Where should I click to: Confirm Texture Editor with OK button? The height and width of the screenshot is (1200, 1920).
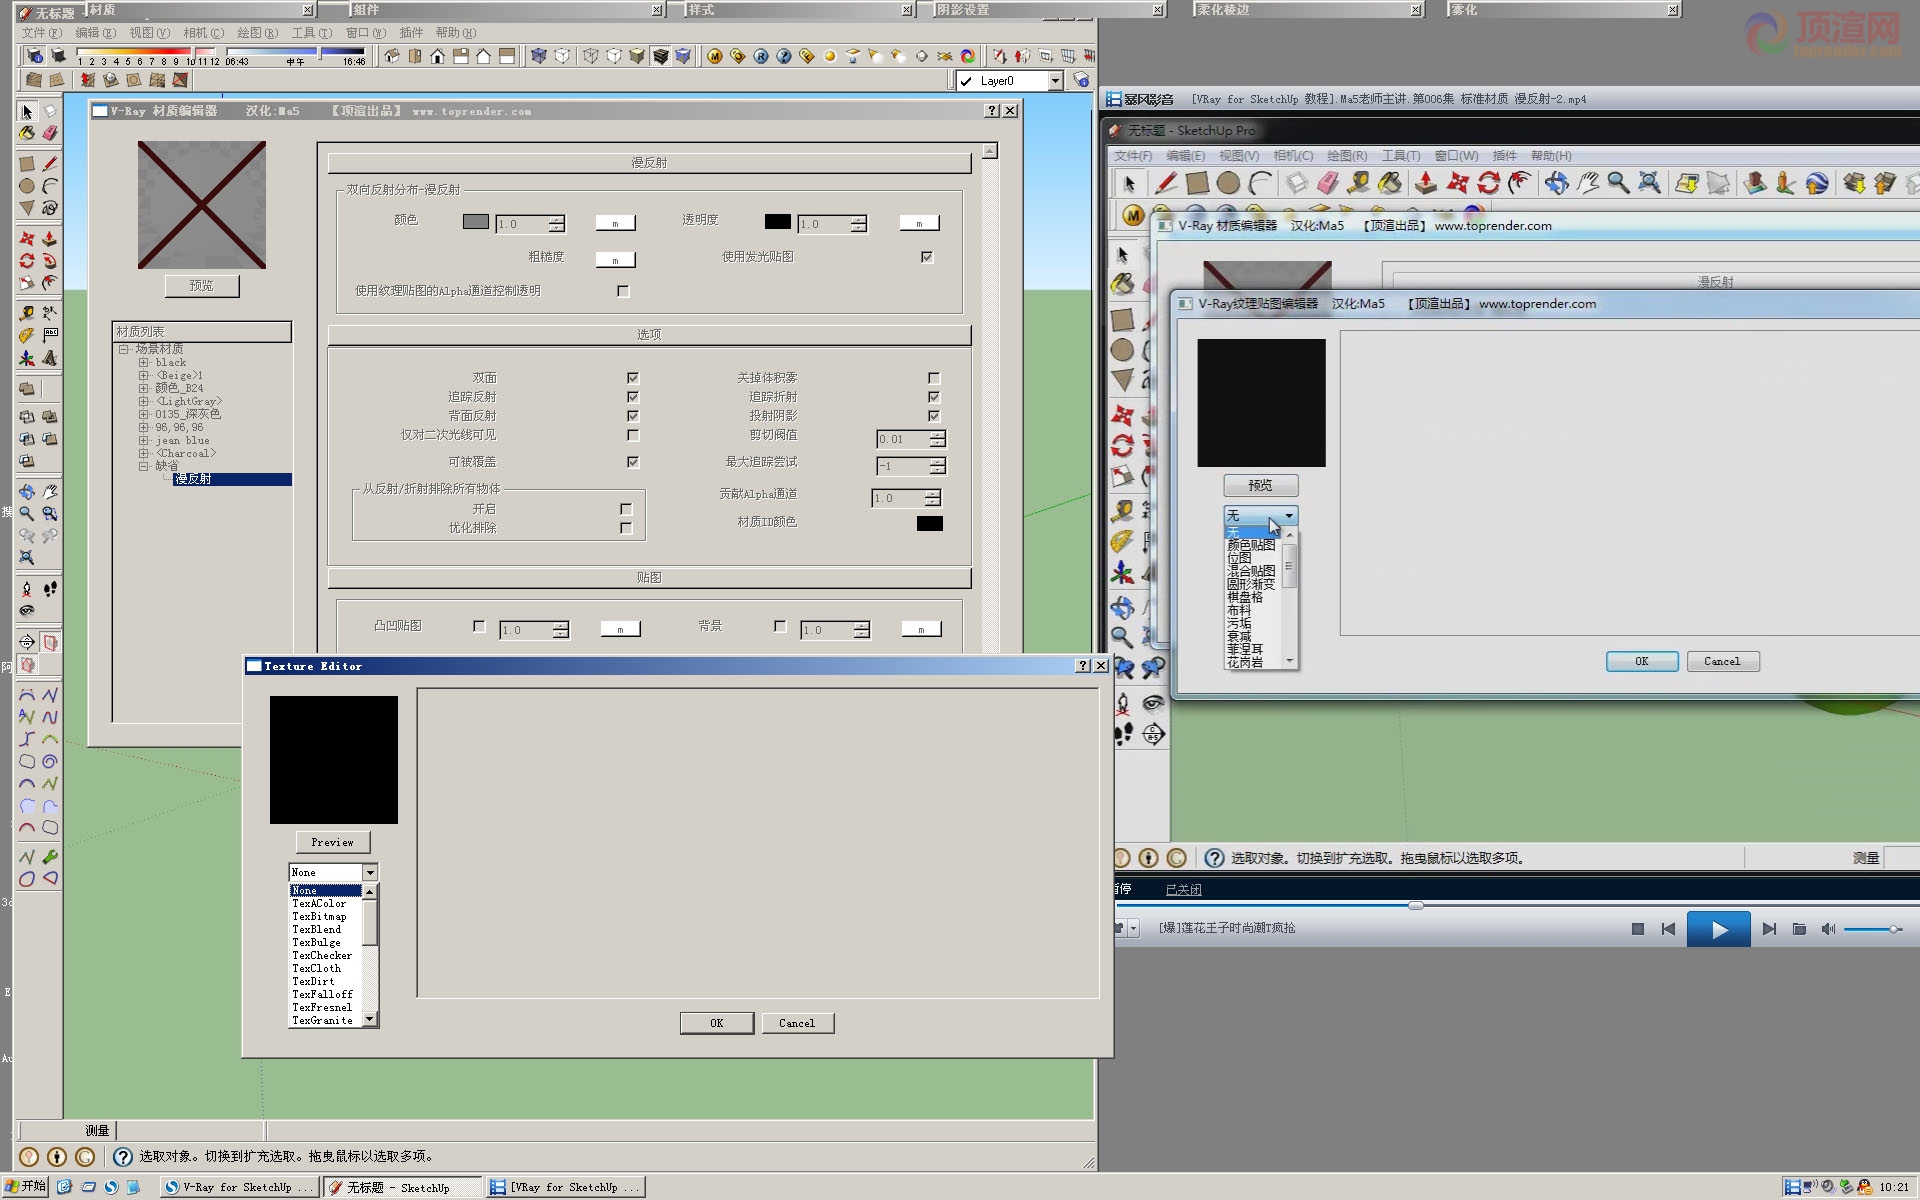pyautogui.click(x=716, y=1023)
